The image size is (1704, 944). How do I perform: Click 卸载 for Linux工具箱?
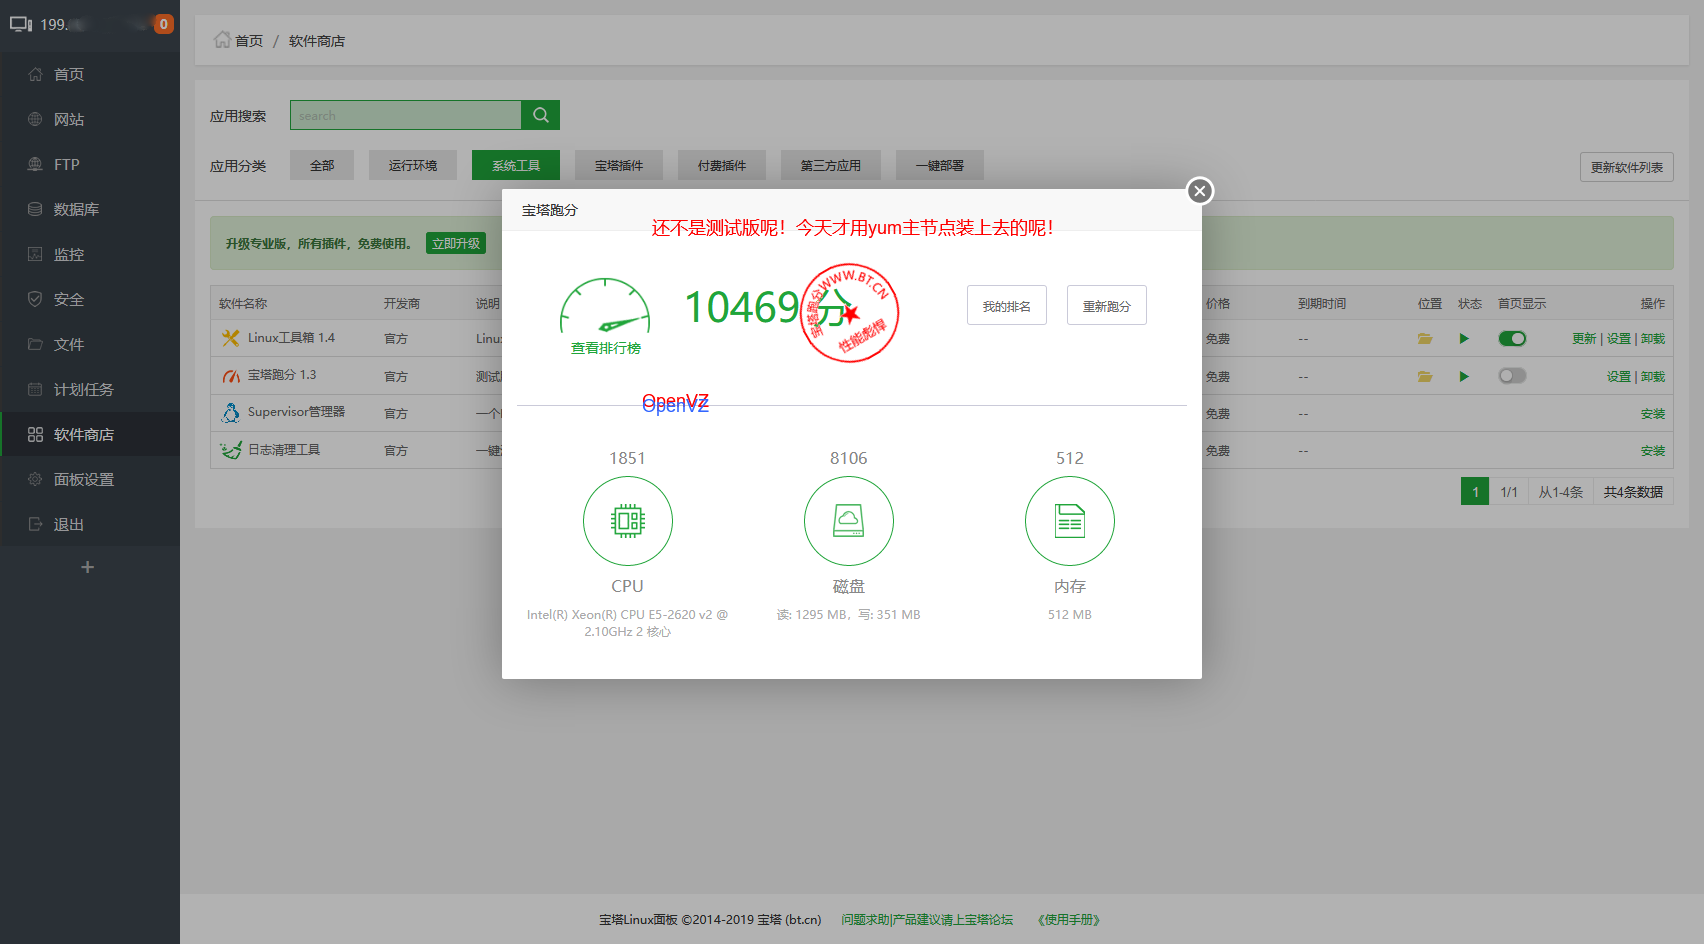(x=1653, y=339)
